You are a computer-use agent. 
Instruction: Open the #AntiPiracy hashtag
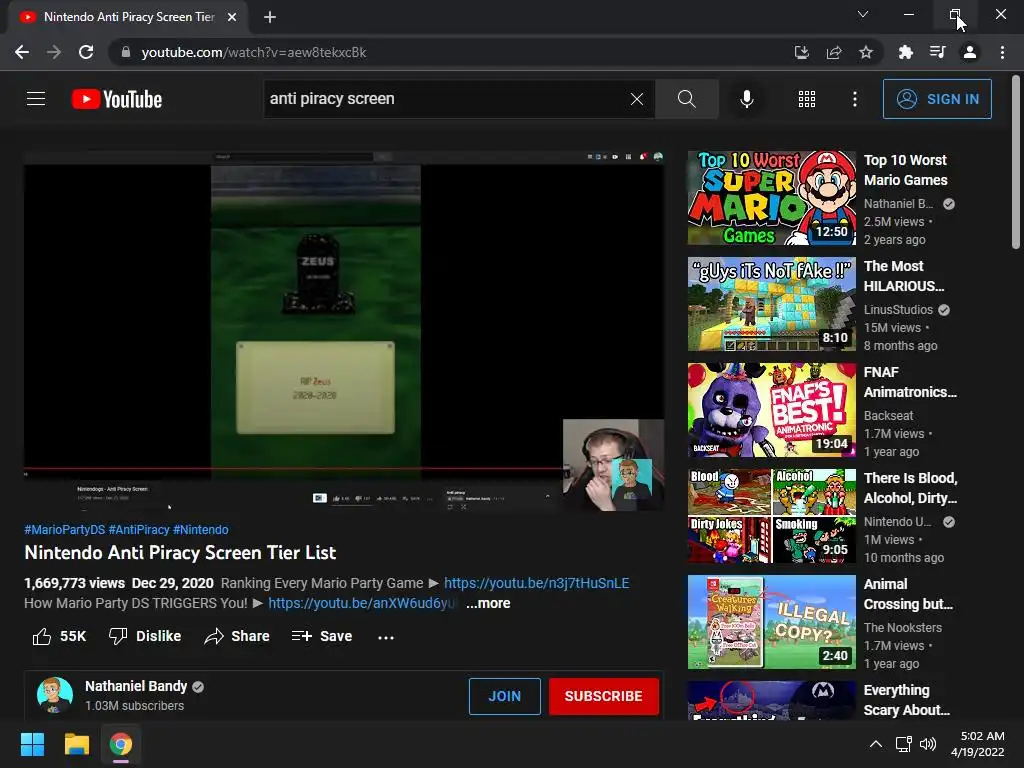(139, 530)
